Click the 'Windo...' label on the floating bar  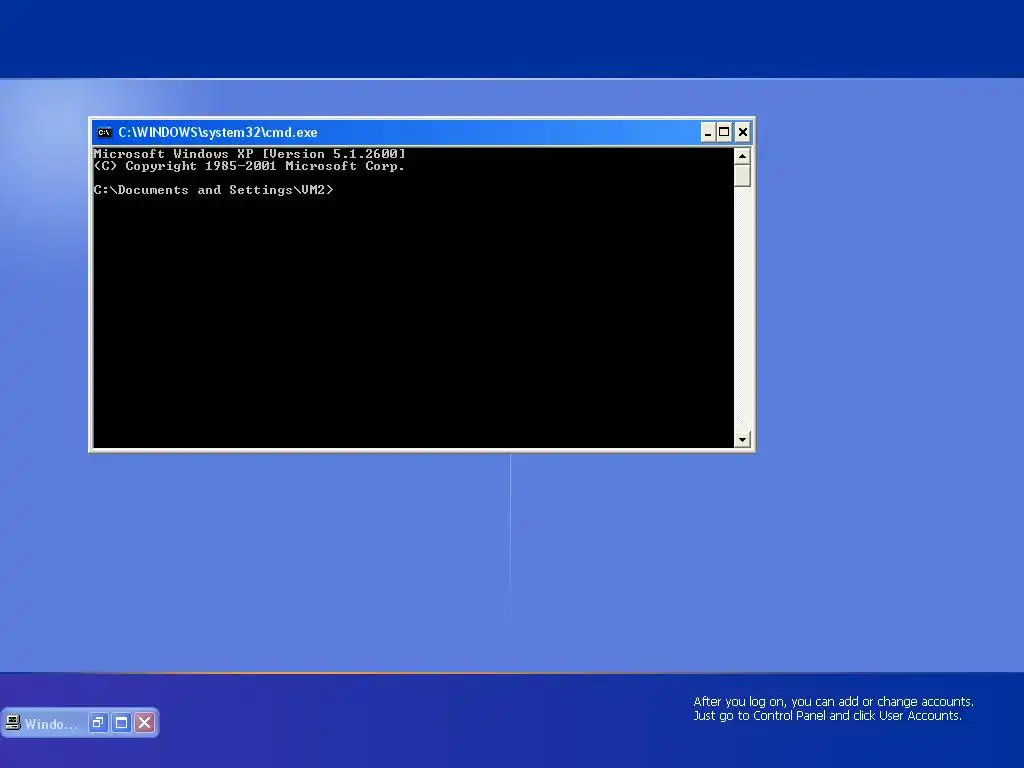click(x=51, y=724)
